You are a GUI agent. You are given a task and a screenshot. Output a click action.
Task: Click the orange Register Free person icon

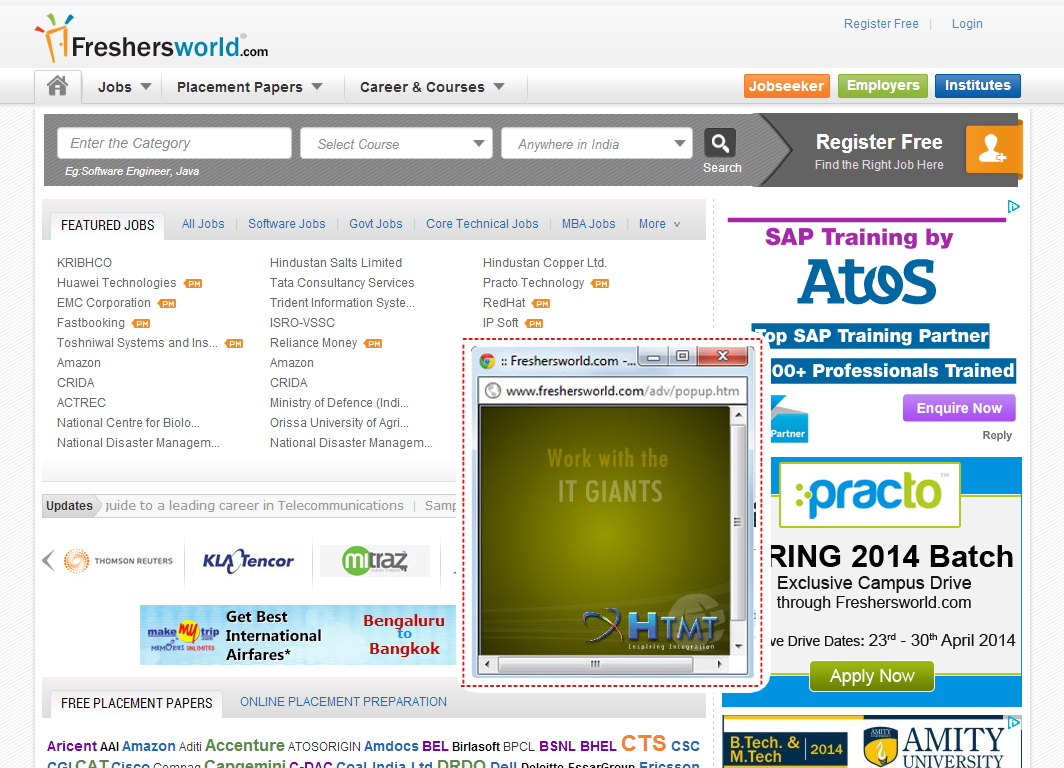(994, 150)
